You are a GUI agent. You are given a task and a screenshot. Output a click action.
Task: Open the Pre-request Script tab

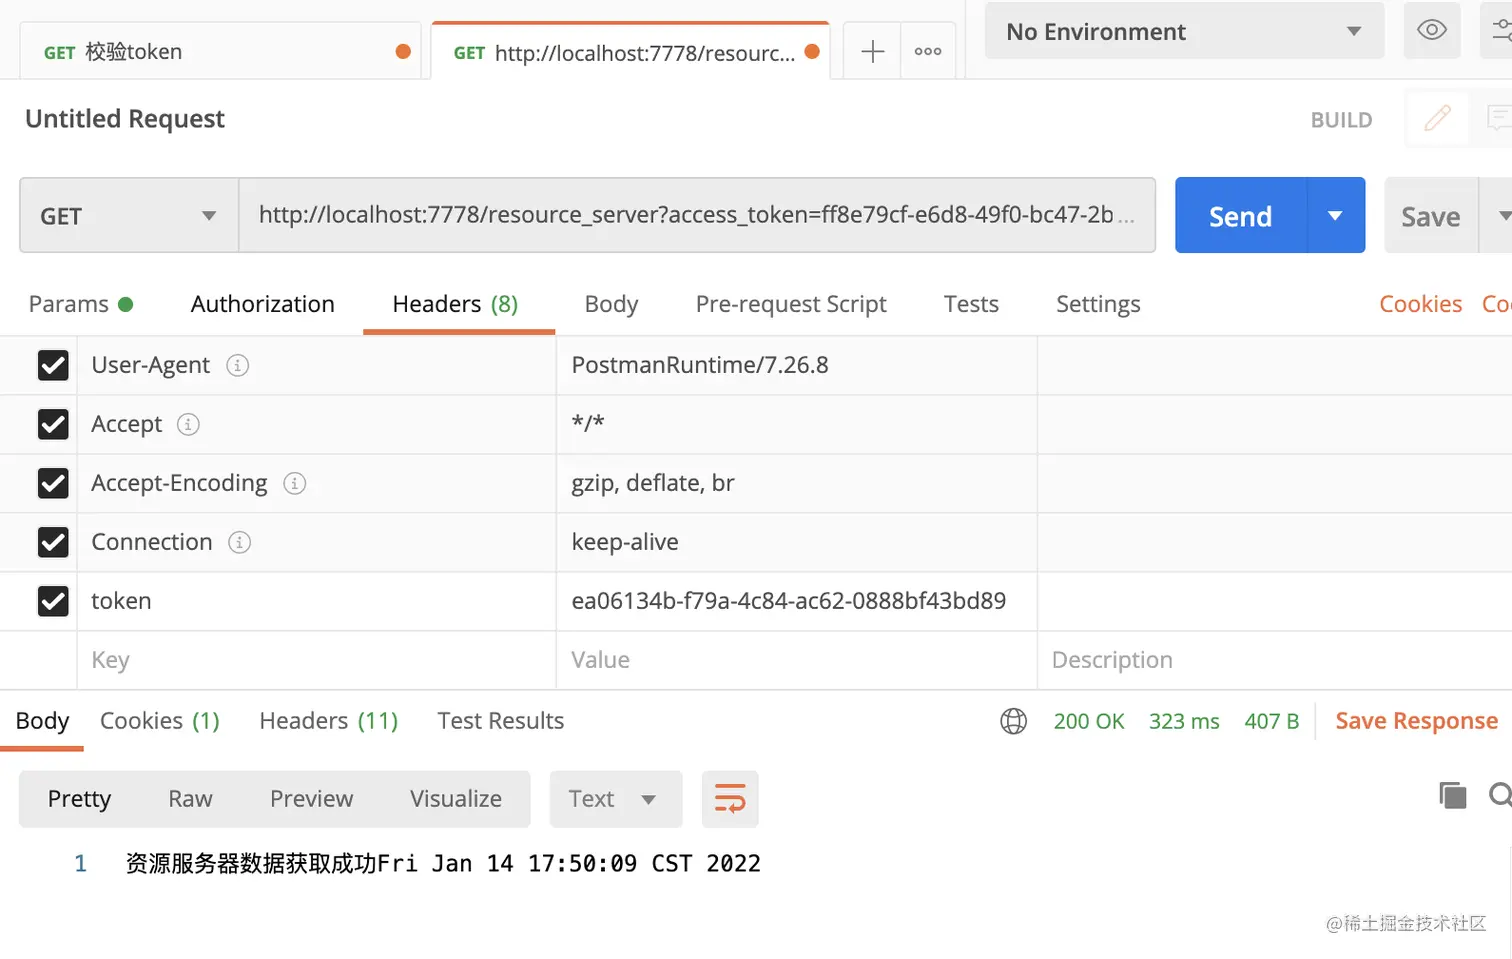click(x=790, y=304)
